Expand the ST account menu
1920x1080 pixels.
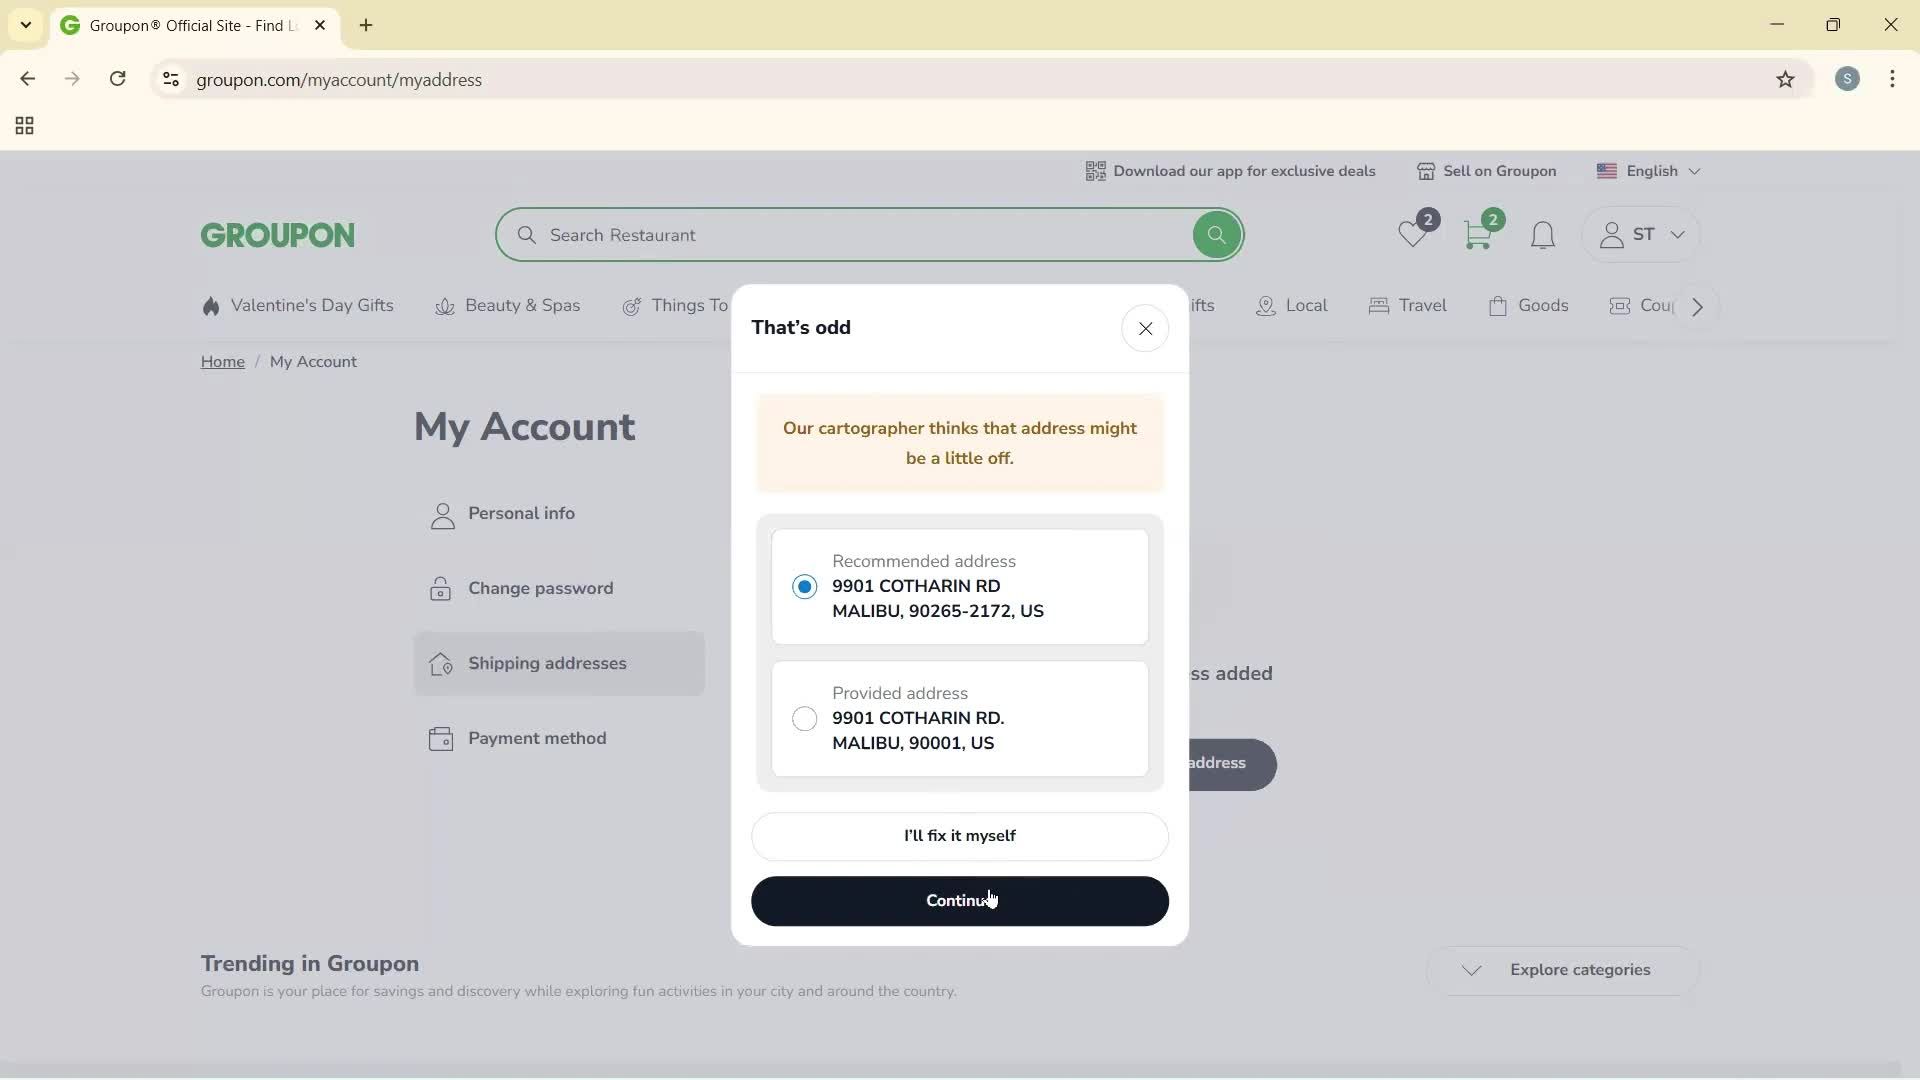(x=1641, y=234)
